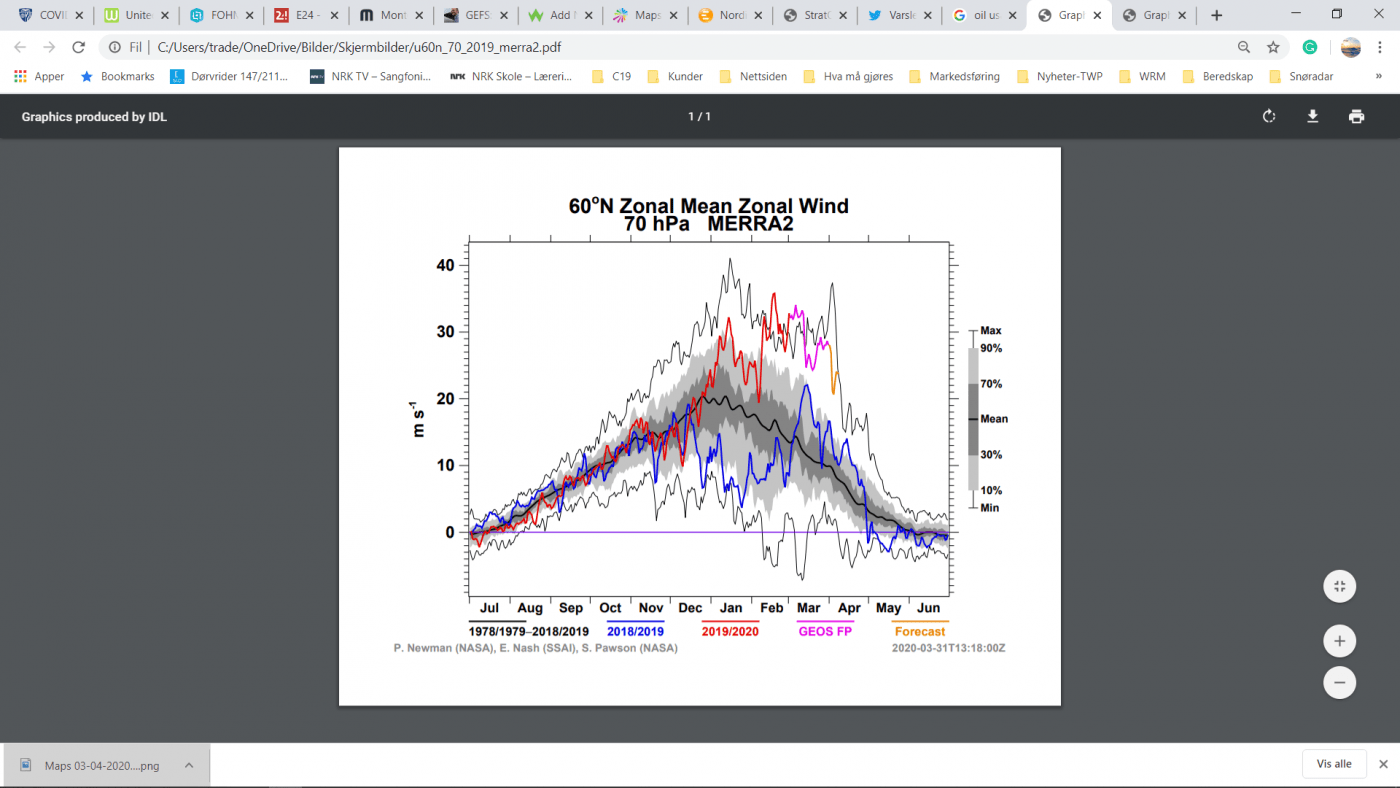
Task: Click Vis alle downloads button
Action: tap(1334, 764)
